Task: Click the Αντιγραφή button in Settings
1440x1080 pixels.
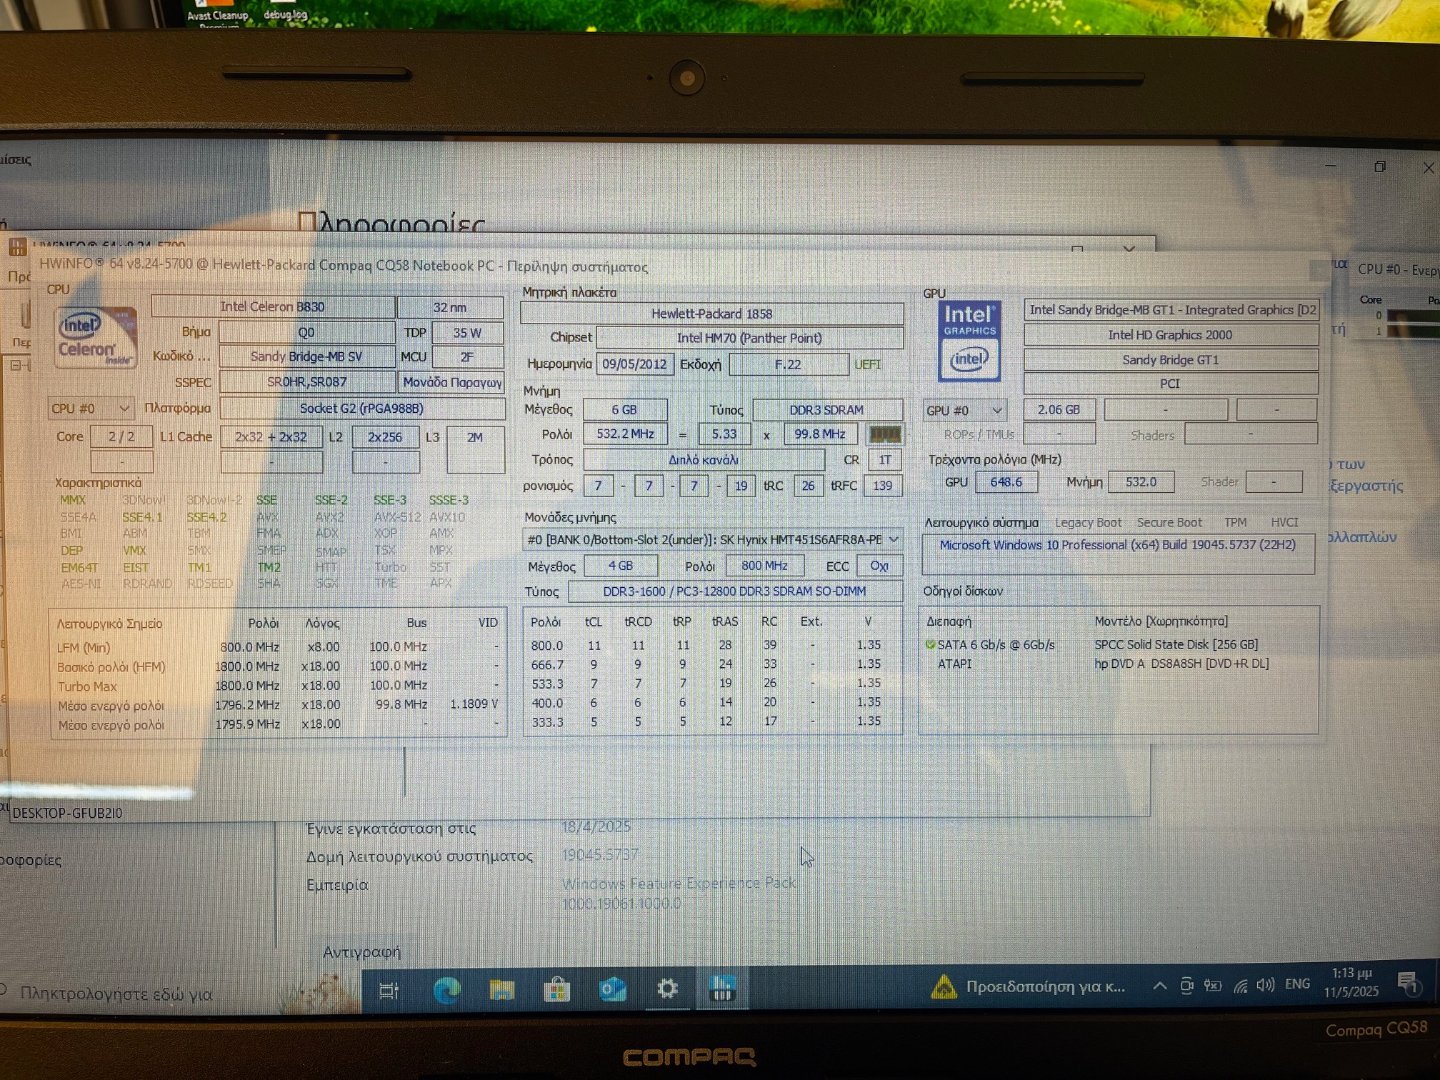Action: coord(361,952)
